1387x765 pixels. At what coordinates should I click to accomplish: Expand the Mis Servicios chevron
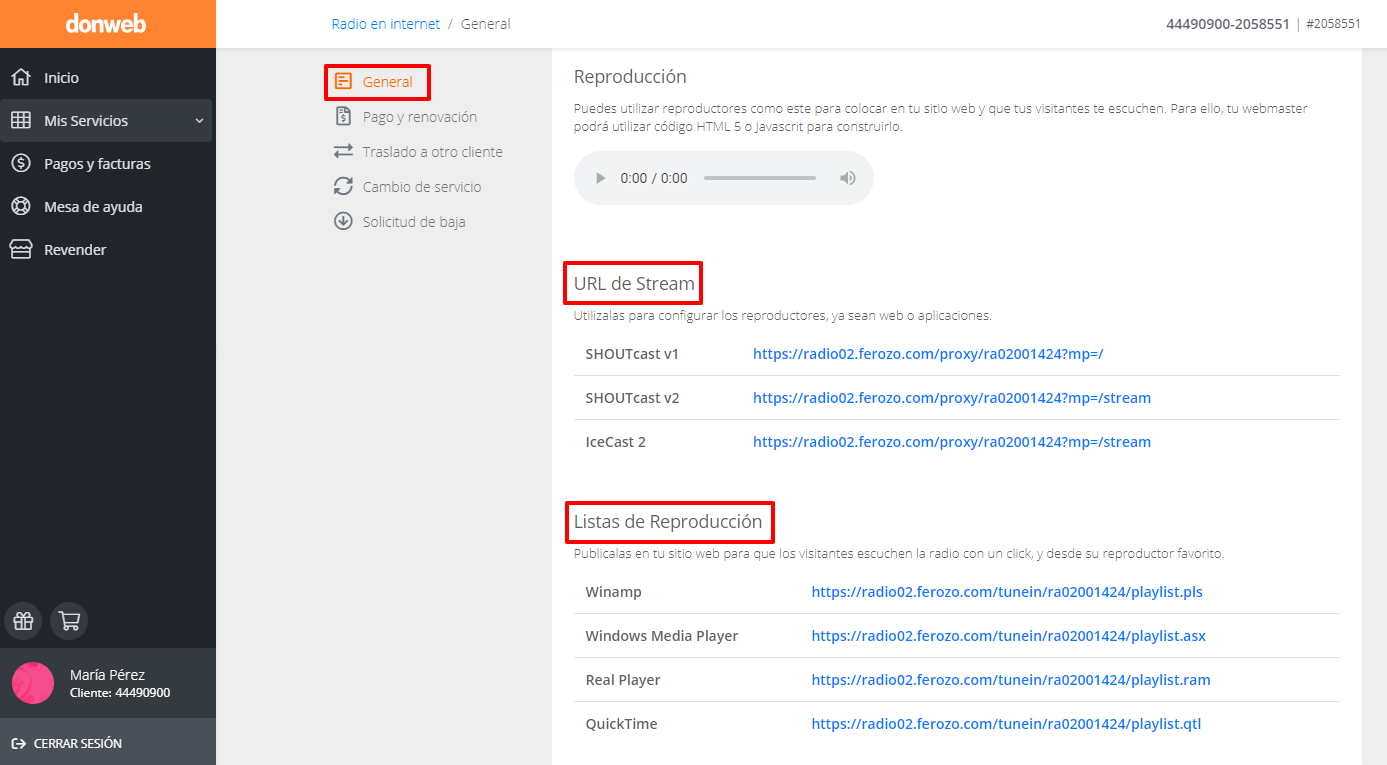click(199, 121)
